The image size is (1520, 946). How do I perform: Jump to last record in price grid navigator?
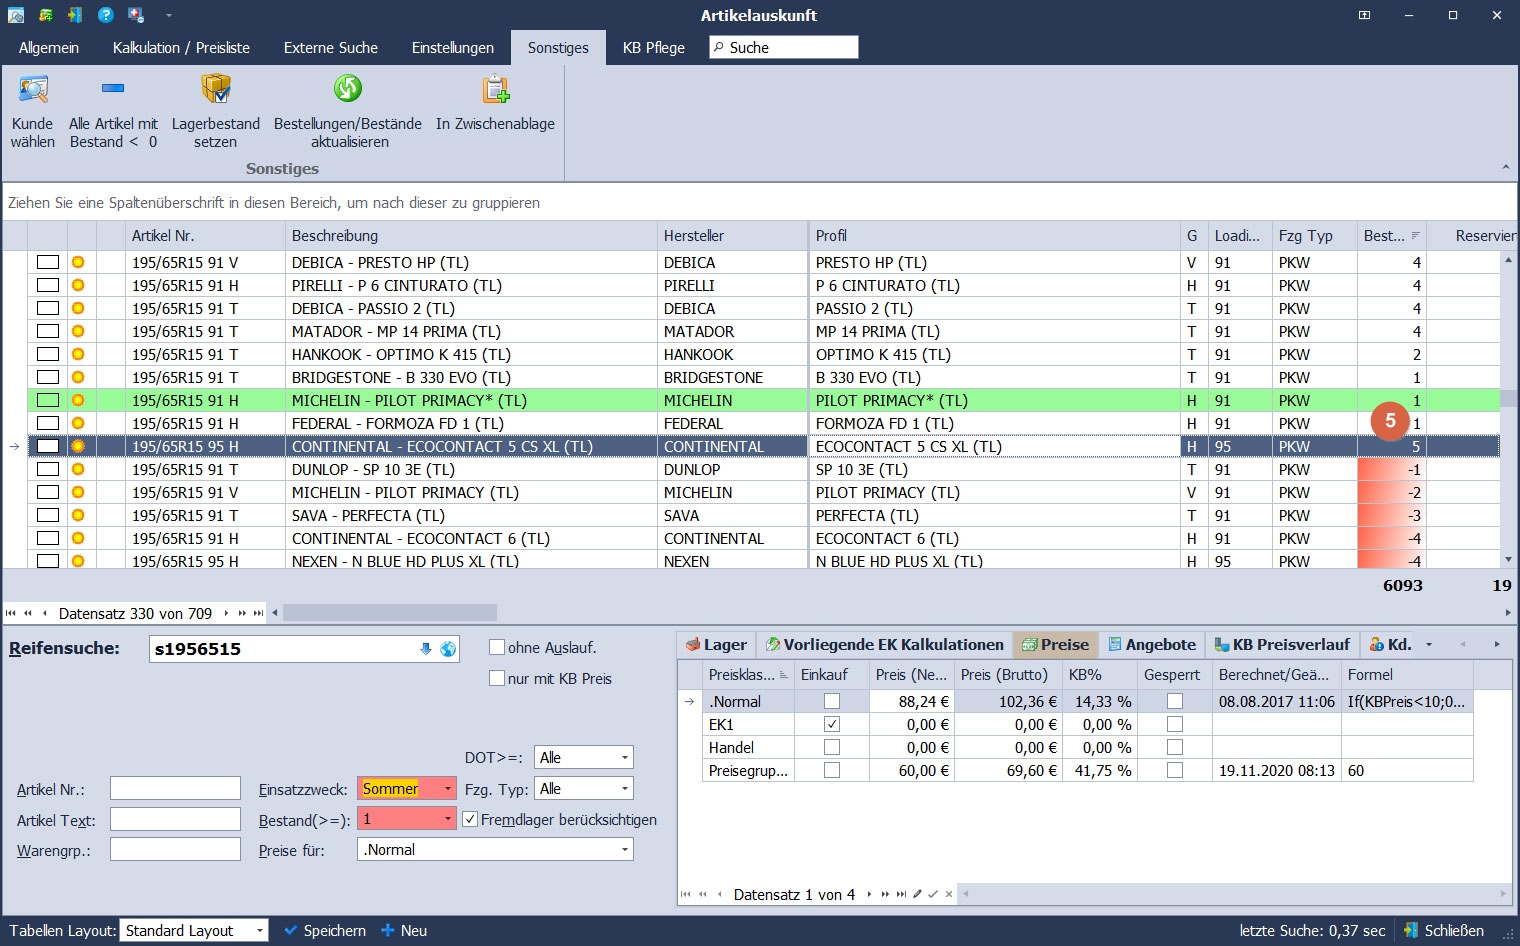[x=902, y=894]
